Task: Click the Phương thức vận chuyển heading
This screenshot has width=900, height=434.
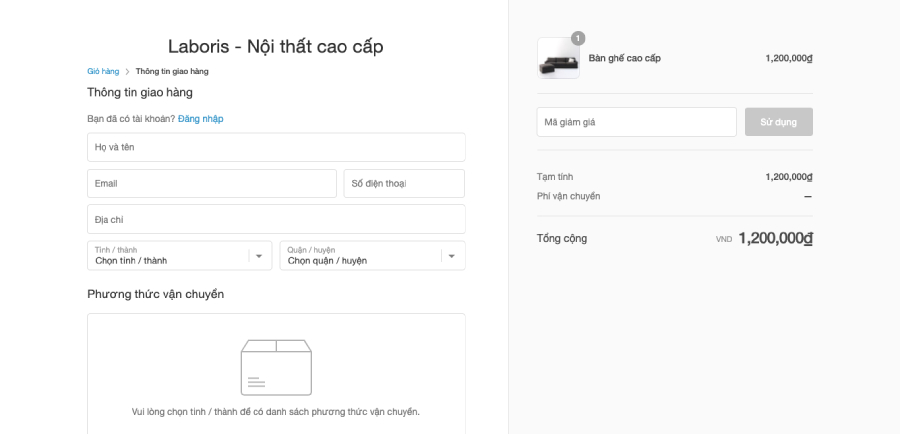Action: click(156, 294)
